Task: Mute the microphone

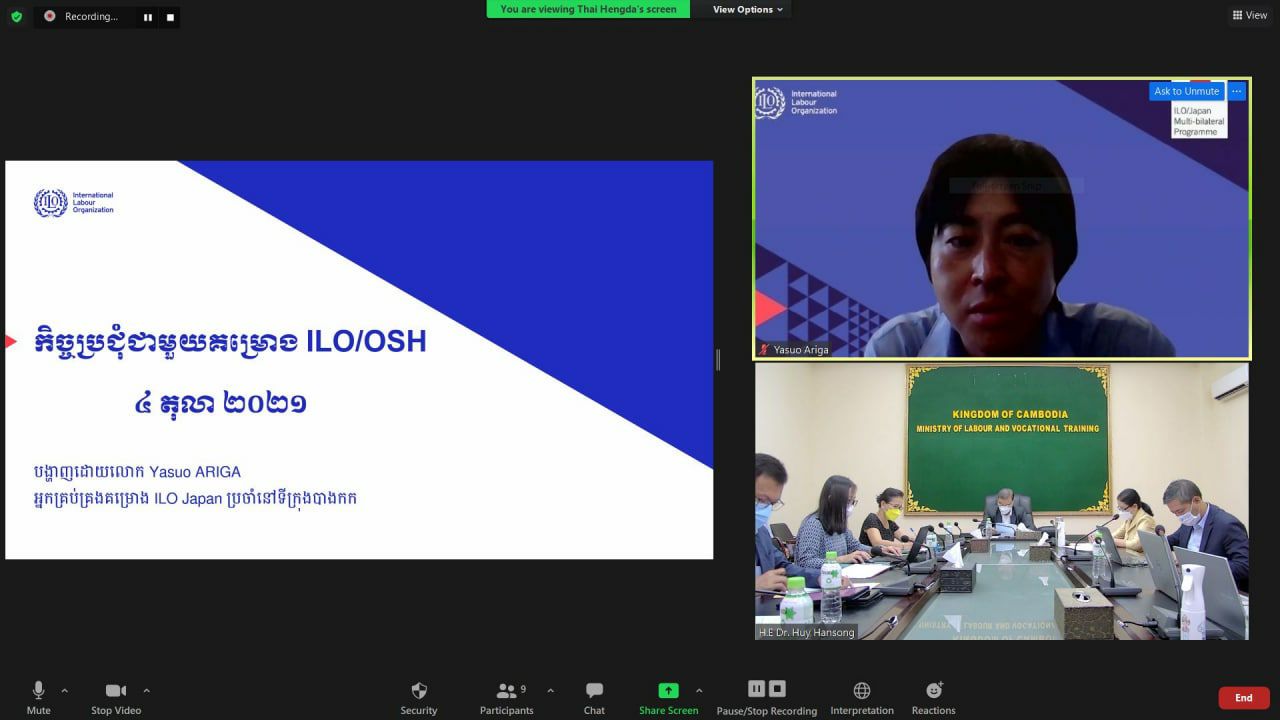Action: pos(39,698)
